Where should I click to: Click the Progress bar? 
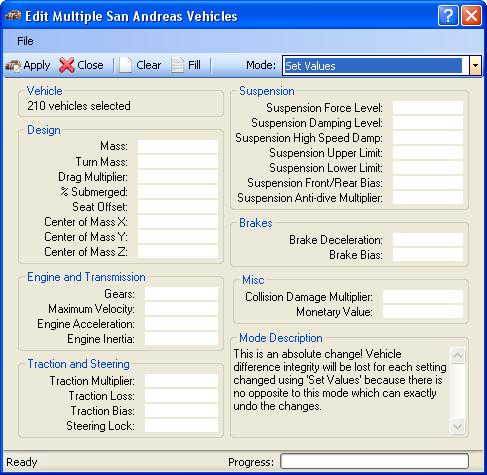pyautogui.click(x=374, y=461)
